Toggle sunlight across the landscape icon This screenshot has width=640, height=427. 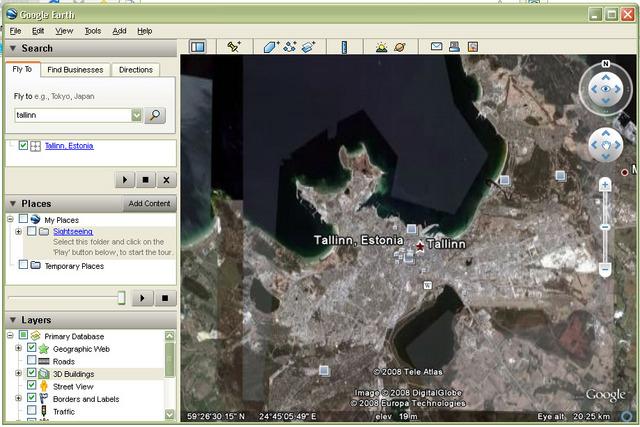[x=381, y=47]
